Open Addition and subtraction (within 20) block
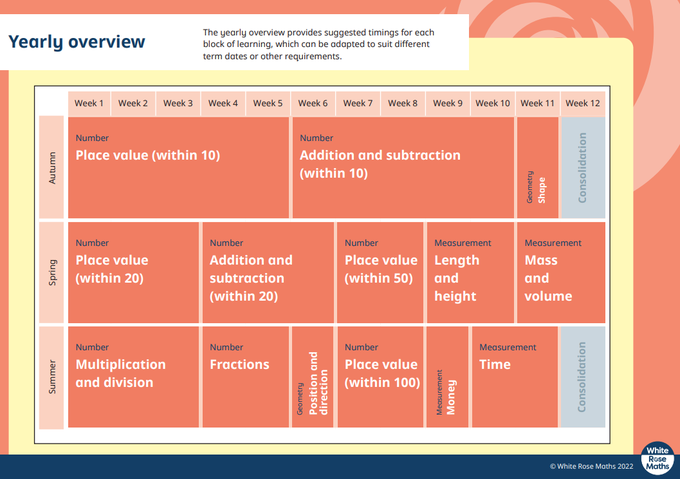680x479 pixels. 268,272
